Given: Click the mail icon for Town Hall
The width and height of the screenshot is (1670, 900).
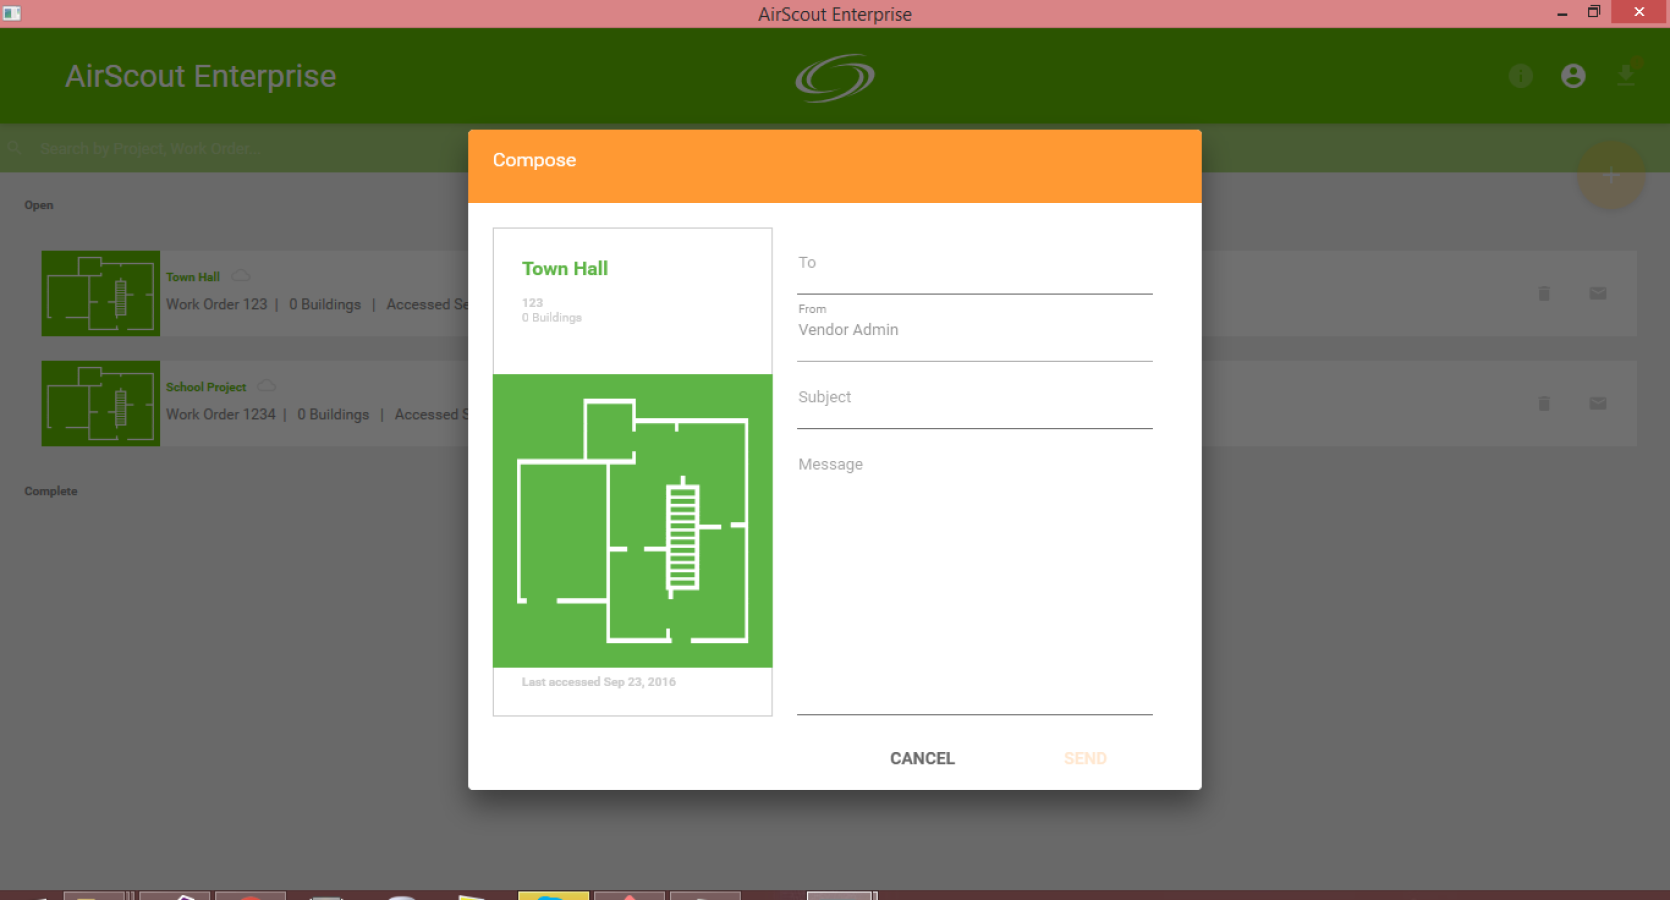Looking at the screenshot, I should pyautogui.click(x=1598, y=293).
